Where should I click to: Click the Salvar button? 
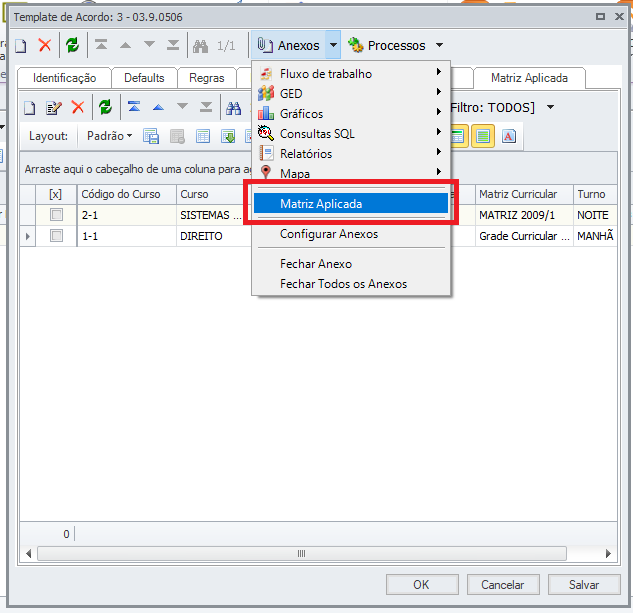[x=584, y=584]
